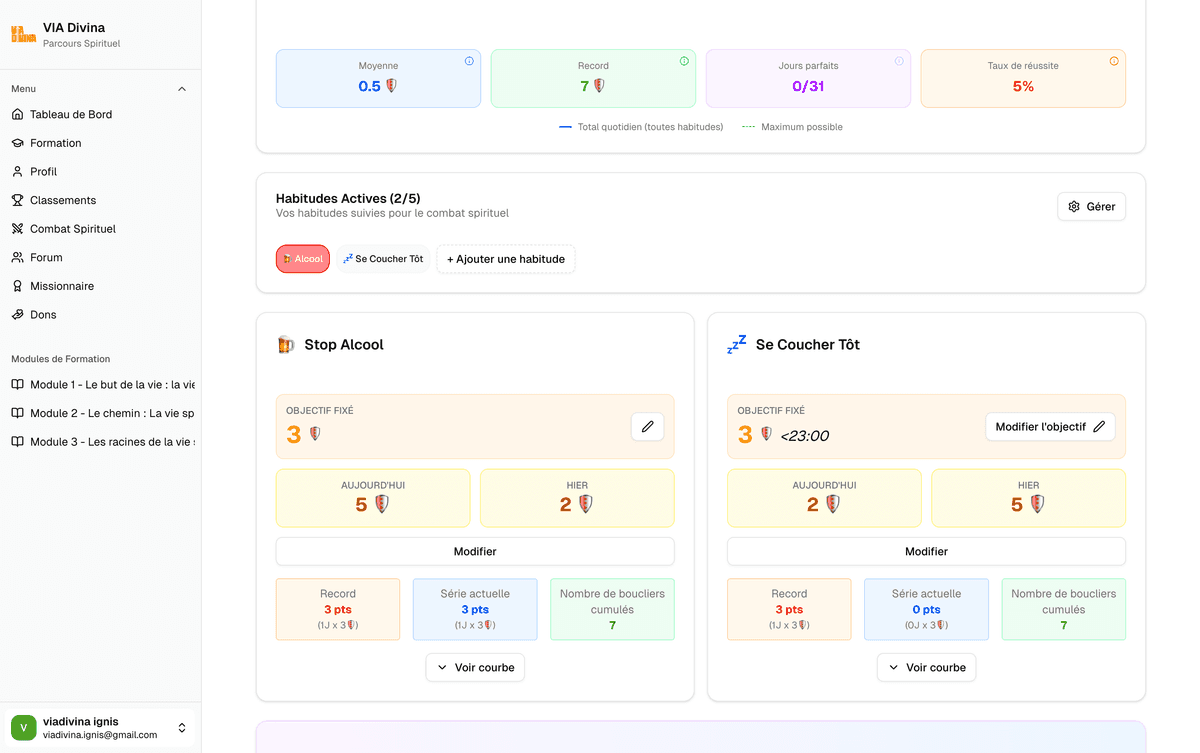Click the 'Stop Alcool' card title
This screenshot has width=1200, height=753.
tap(344, 345)
